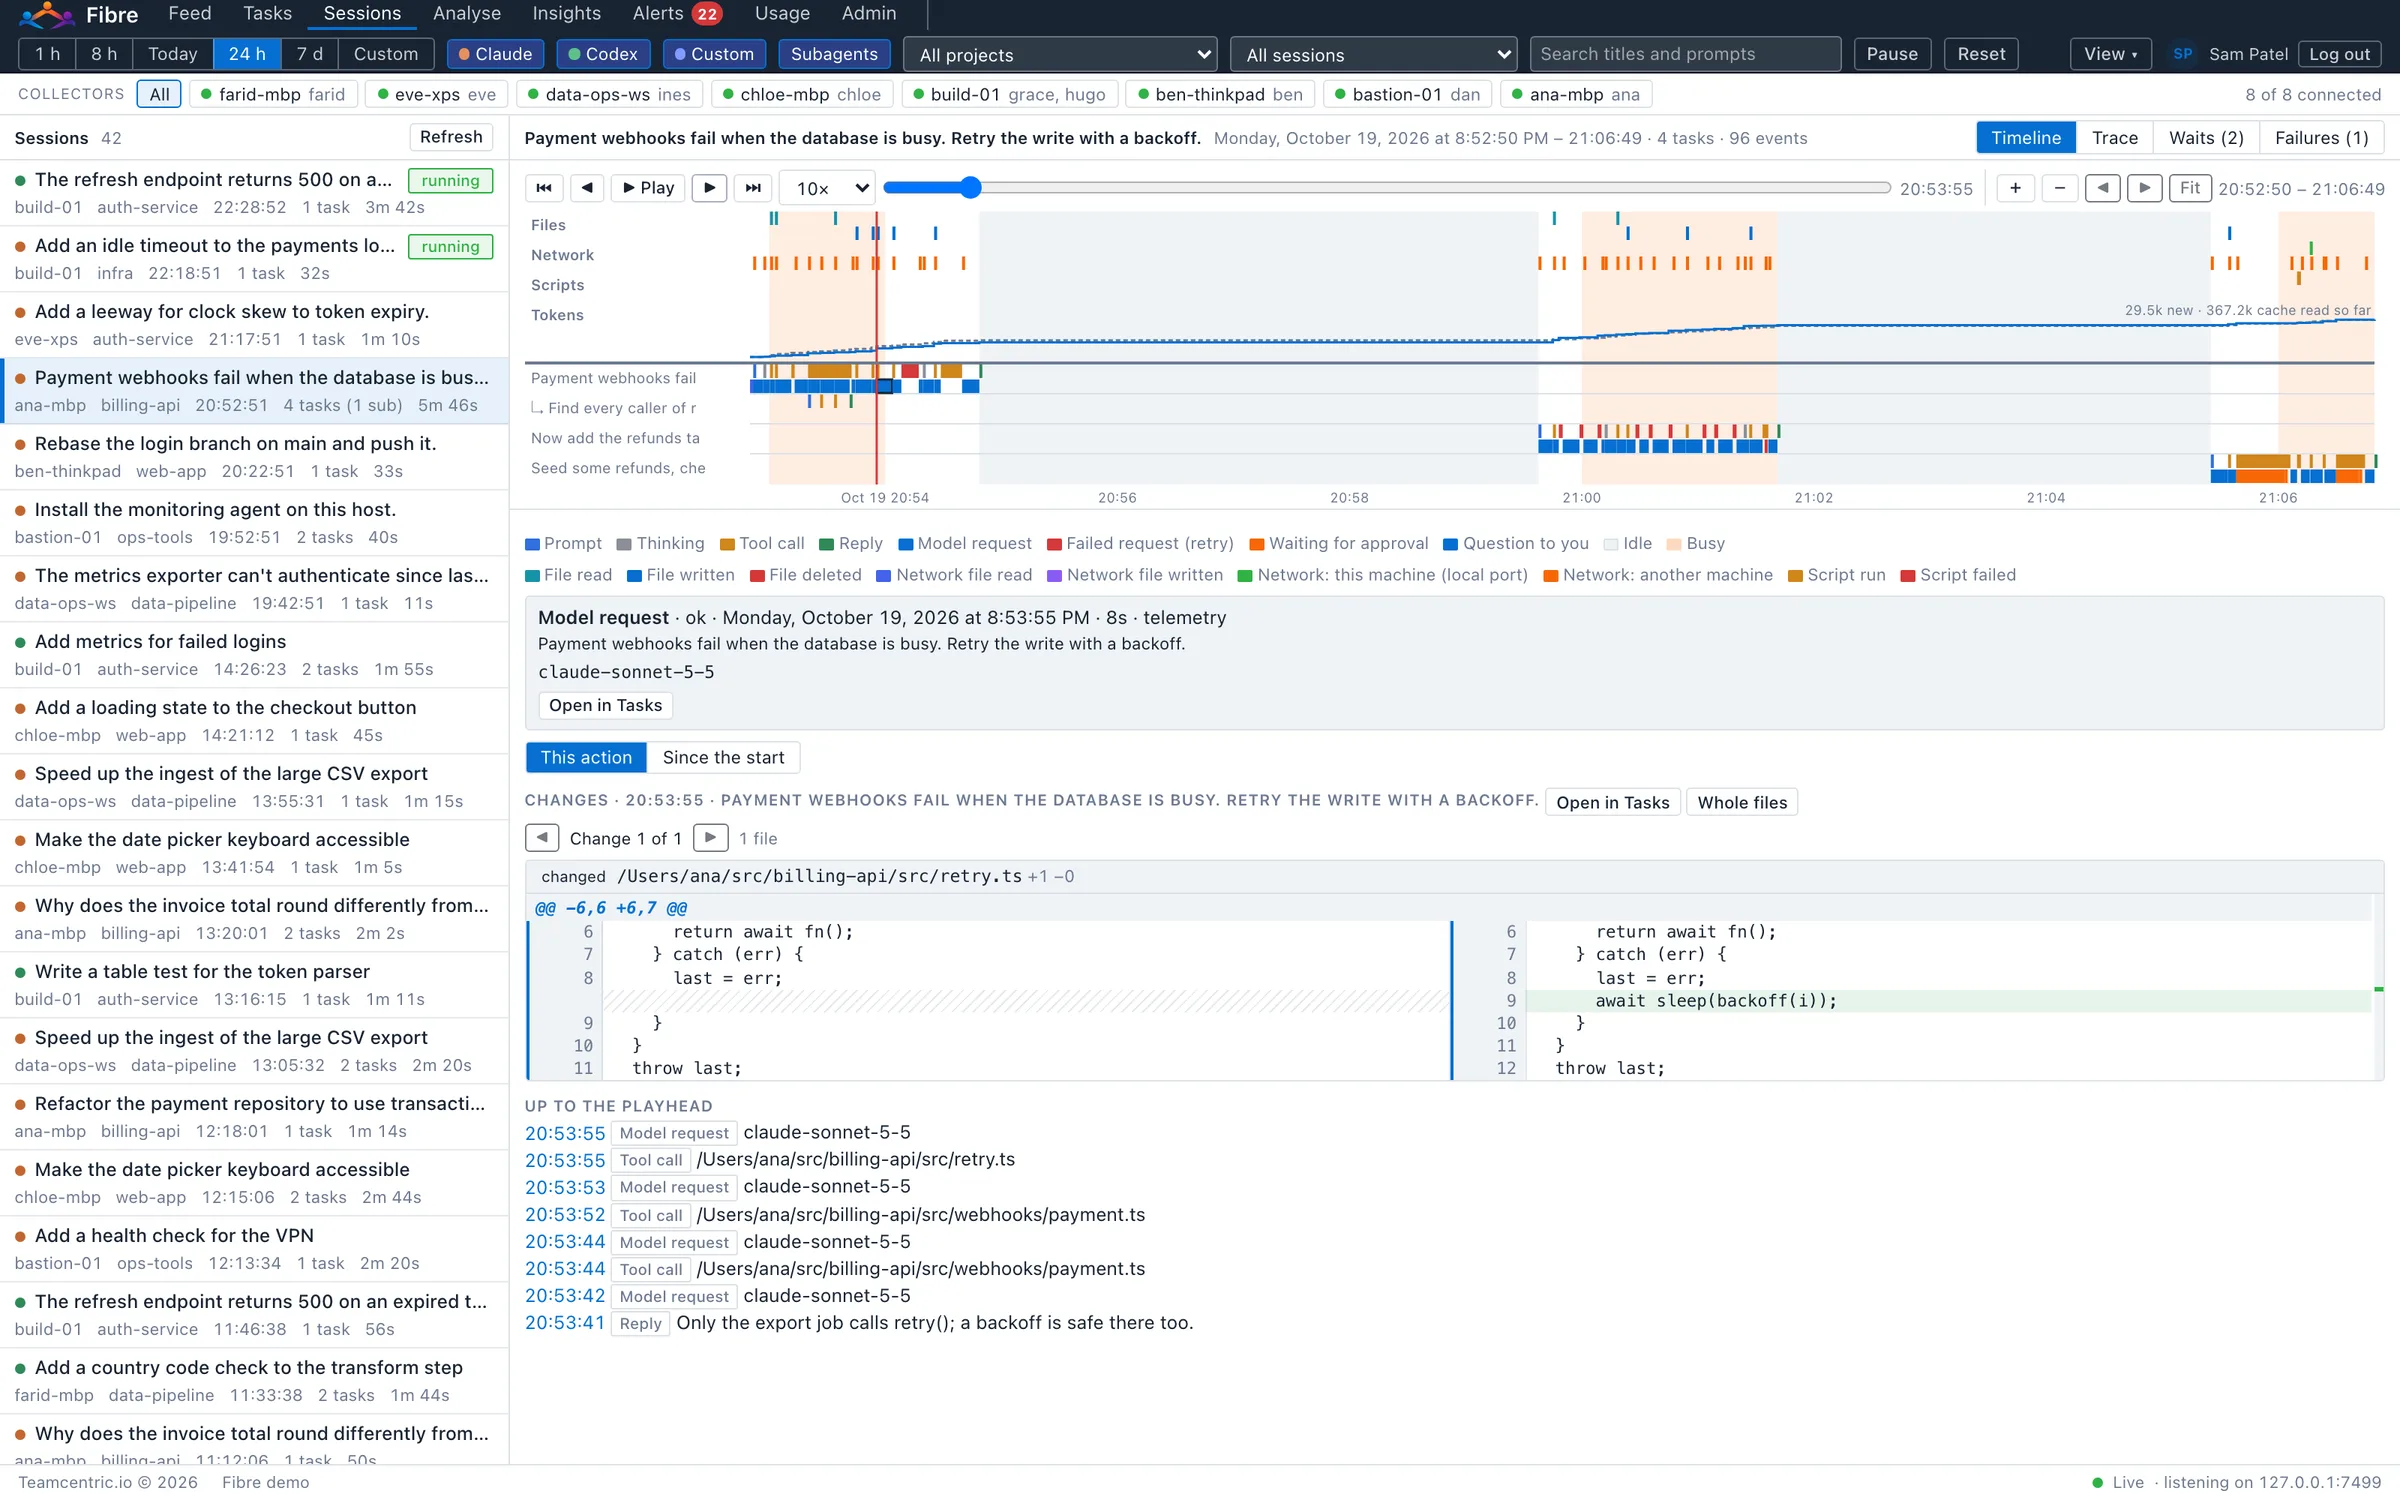This screenshot has width=2400, height=1500.
Task: Pan the timeline window right
Action: pyautogui.click(x=2144, y=188)
